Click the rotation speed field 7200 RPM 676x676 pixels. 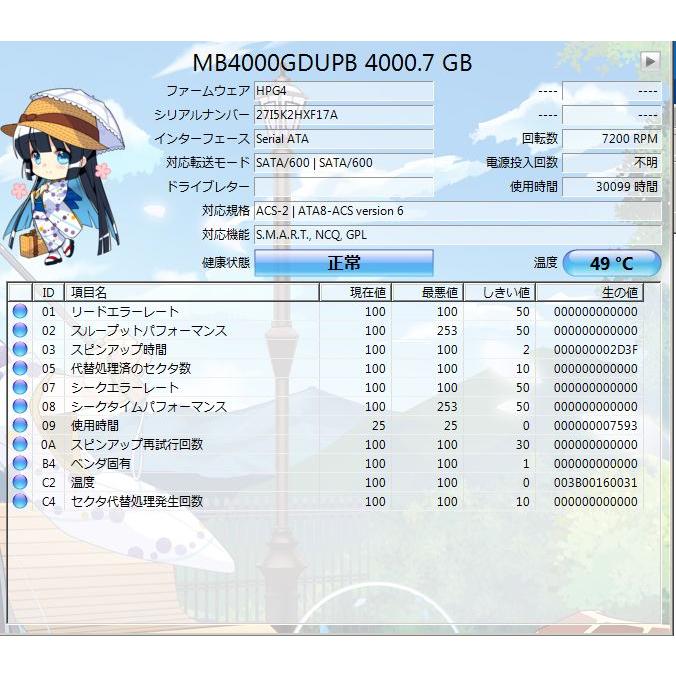(x=612, y=139)
